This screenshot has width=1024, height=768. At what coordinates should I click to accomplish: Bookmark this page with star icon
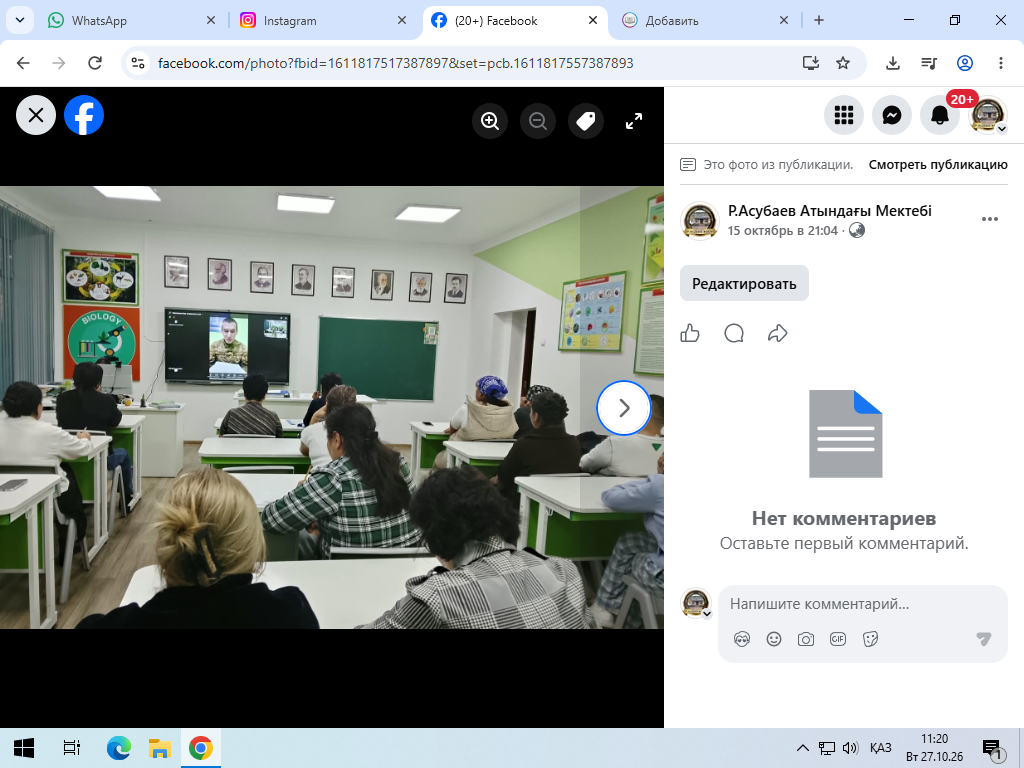[x=843, y=63]
